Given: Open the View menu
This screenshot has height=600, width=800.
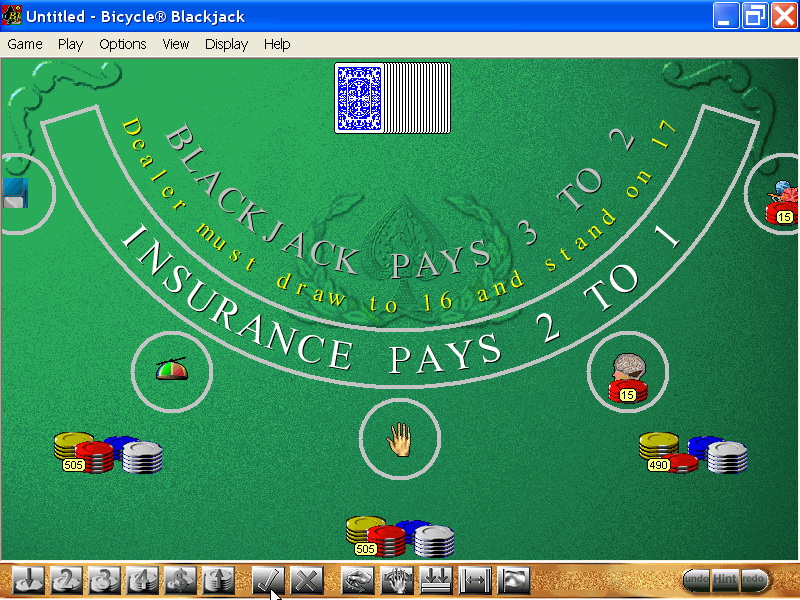Looking at the screenshot, I should pos(176,44).
